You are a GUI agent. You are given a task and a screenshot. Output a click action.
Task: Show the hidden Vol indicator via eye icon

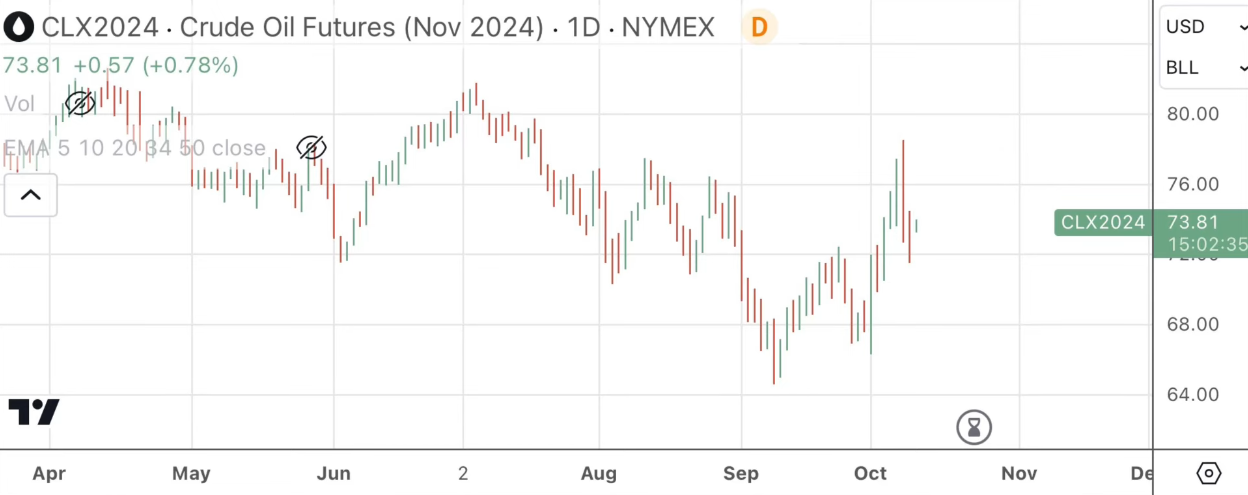pyautogui.click(x=79, y=103)
